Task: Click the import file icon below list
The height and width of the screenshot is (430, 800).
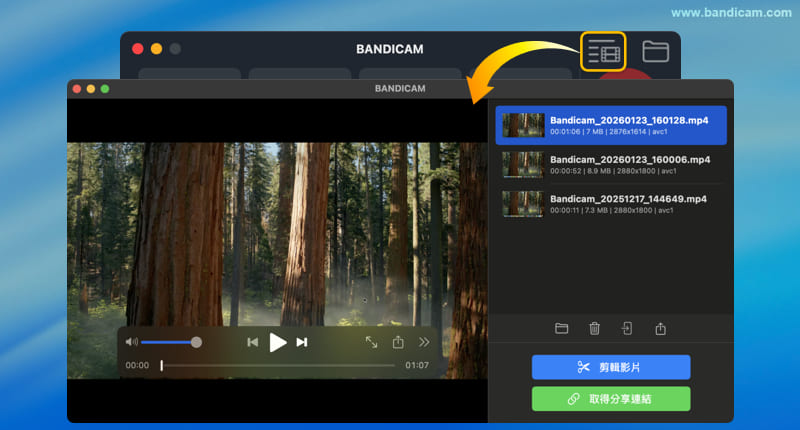Action: point(627,328)
